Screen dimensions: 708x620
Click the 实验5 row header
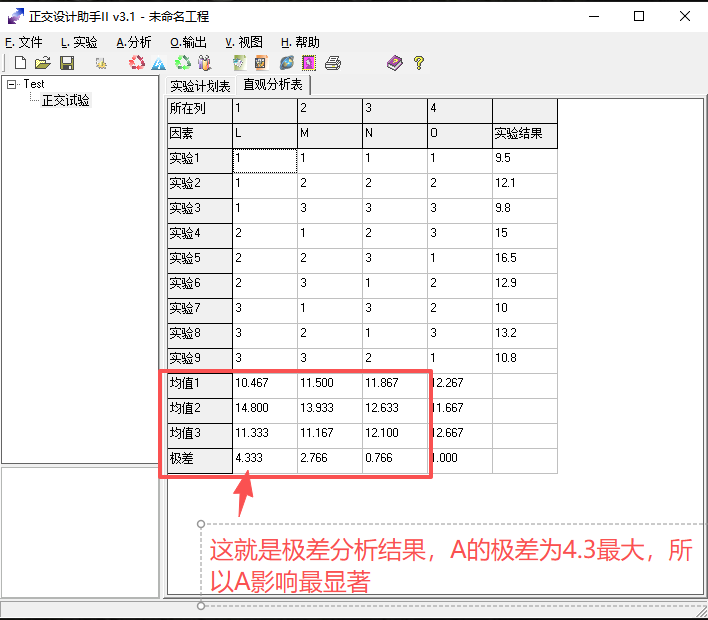tap(200, 260)
